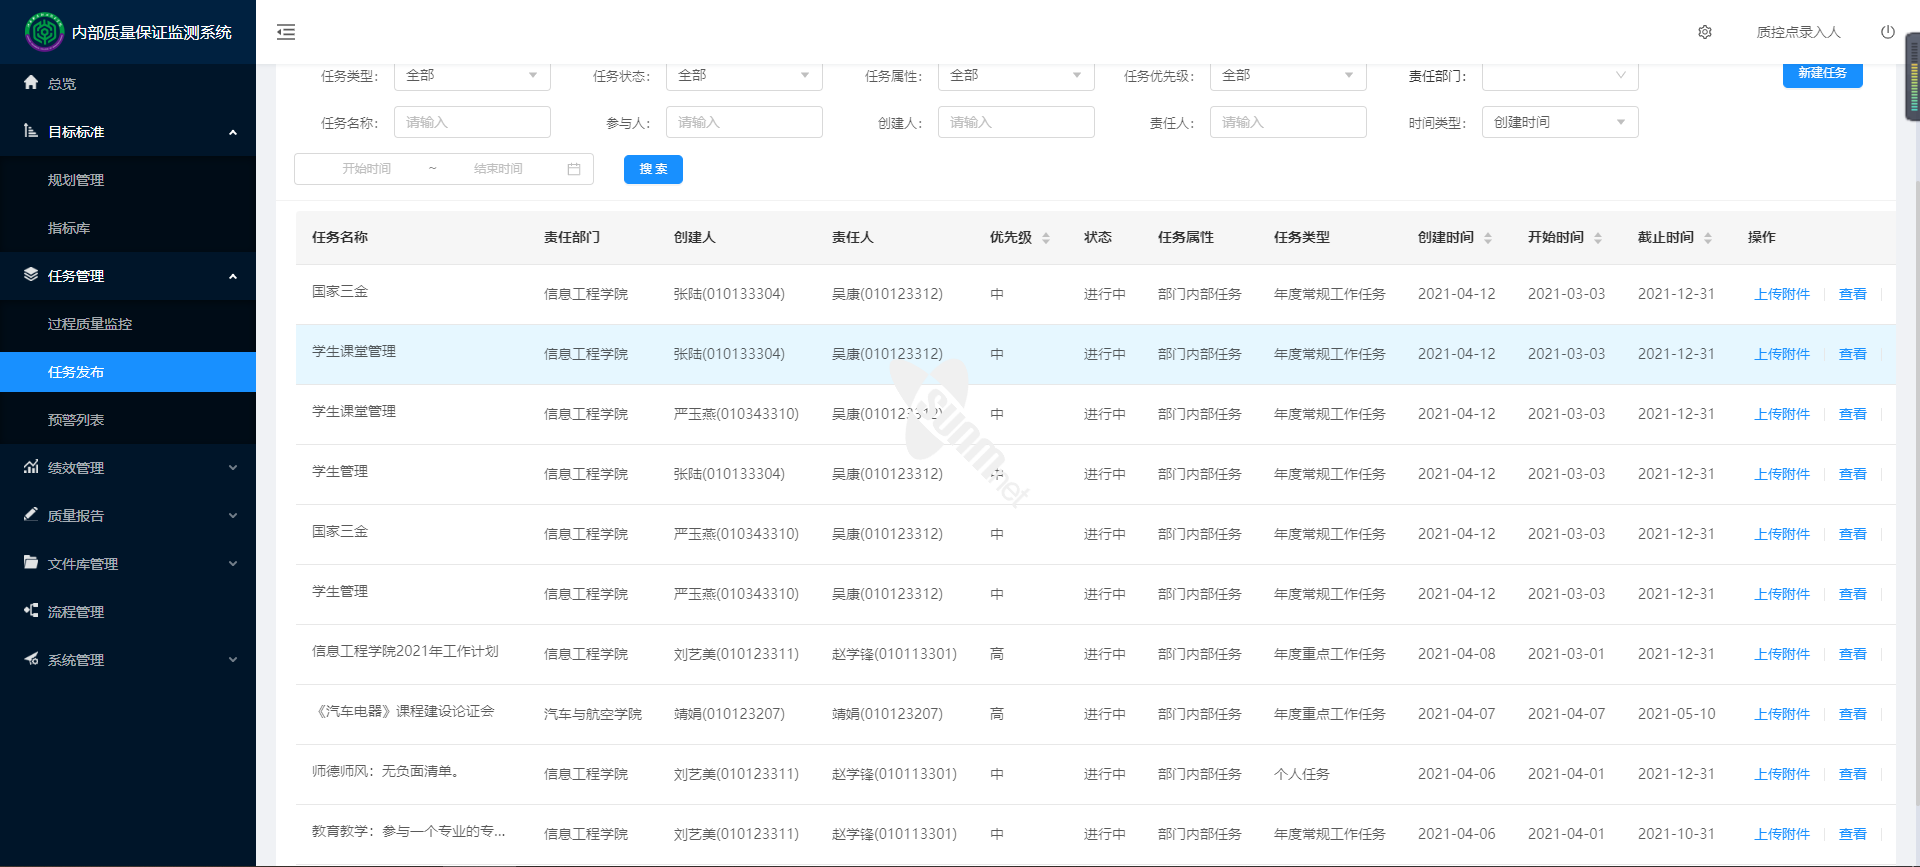Click calendar icon in date range field
Viewport: 1920px width, 867px height.
point(574,169)
